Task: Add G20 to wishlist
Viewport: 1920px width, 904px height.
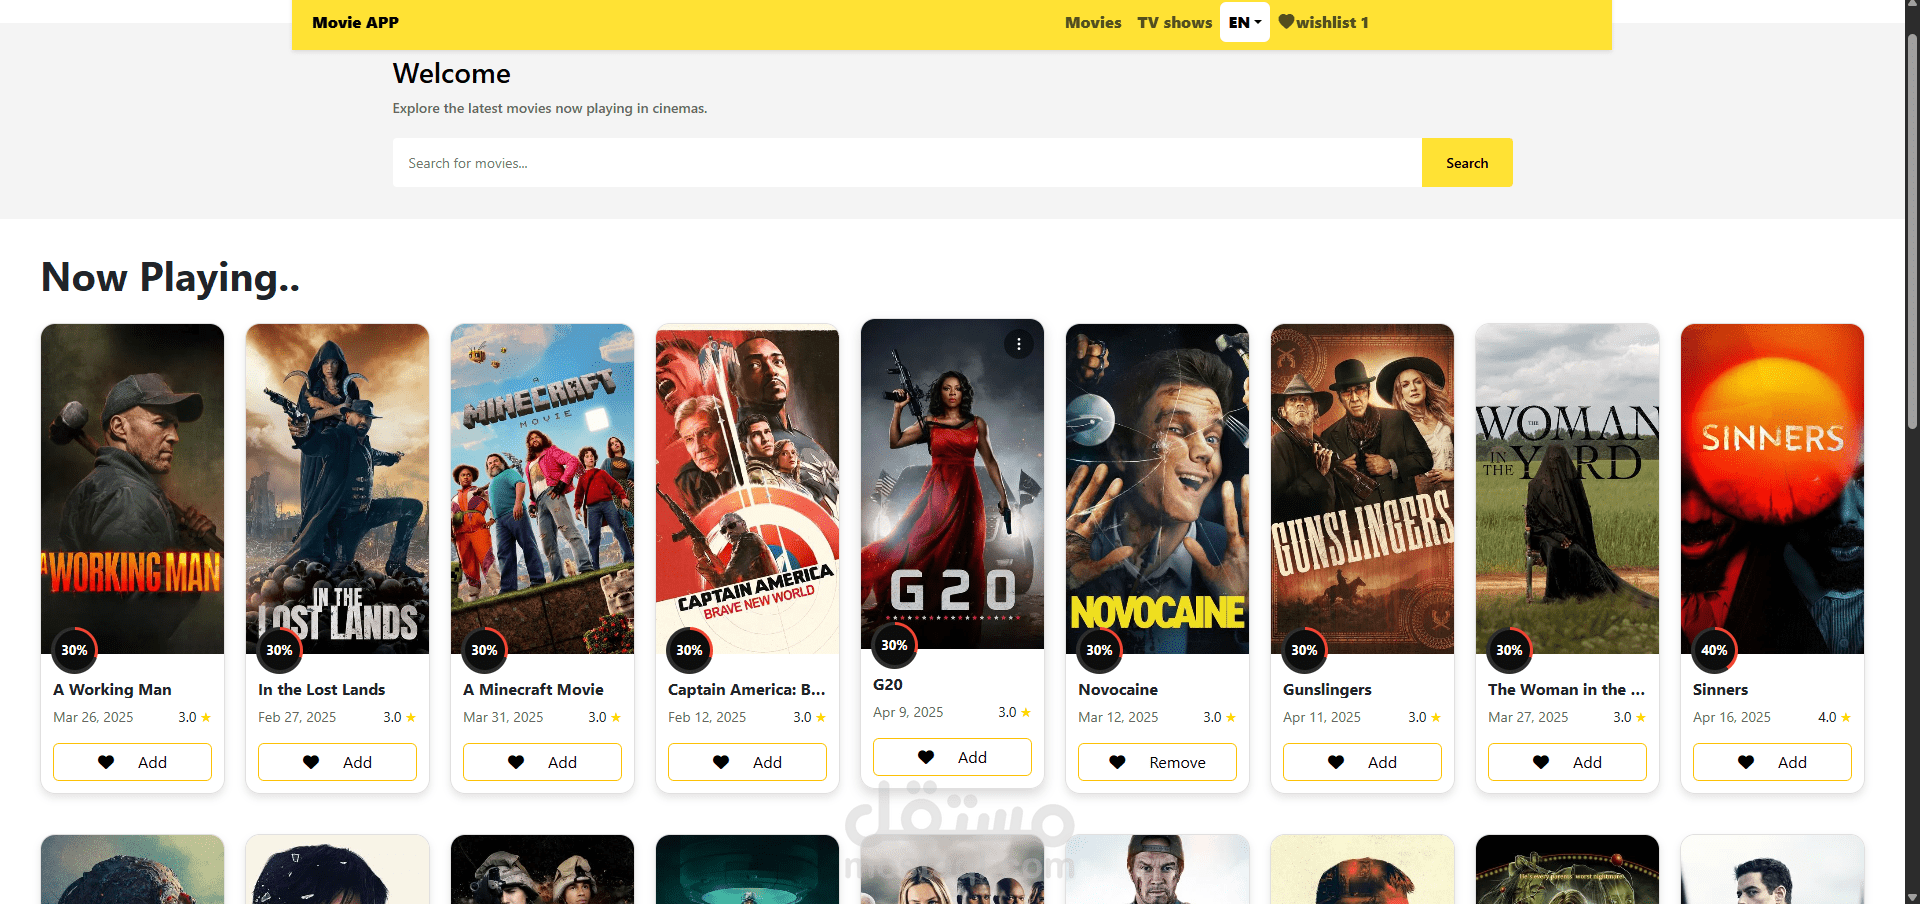Action: 952,757
